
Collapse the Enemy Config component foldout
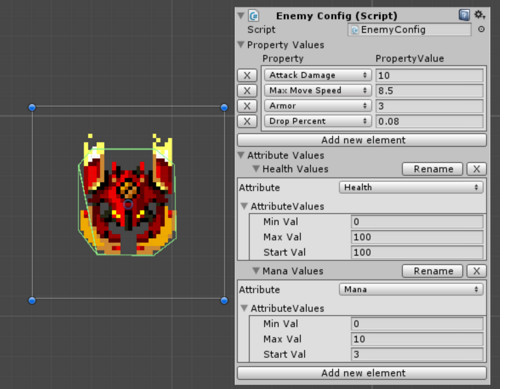(241, 15)
